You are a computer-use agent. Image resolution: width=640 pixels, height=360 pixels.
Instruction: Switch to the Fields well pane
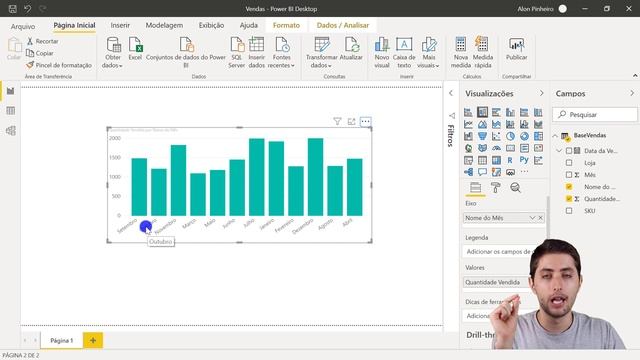click(x=476, y=188)
